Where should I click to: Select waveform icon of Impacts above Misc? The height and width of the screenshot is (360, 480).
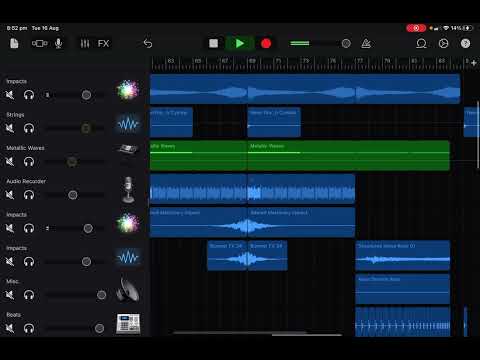click(x=128, y=257)
